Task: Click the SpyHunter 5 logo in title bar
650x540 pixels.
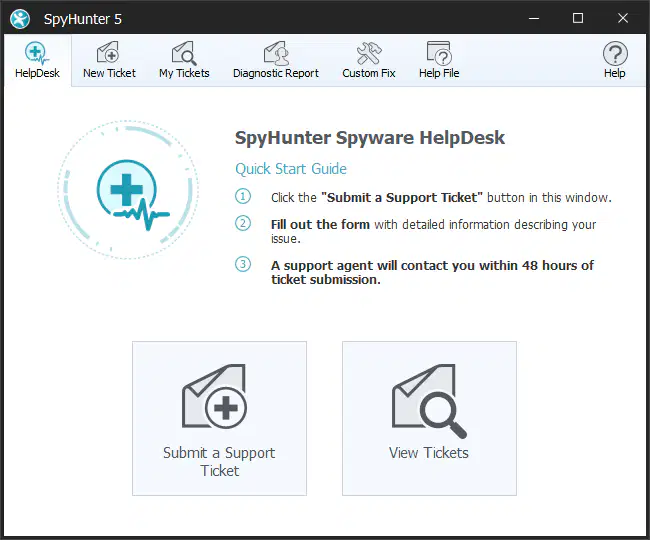Action: (x=20, y=19)
